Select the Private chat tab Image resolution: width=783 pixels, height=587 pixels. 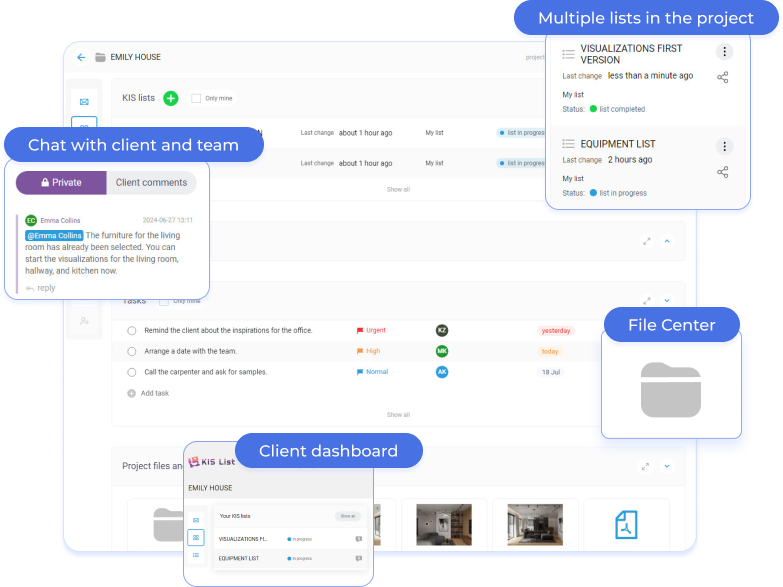(x=61, y=183)
